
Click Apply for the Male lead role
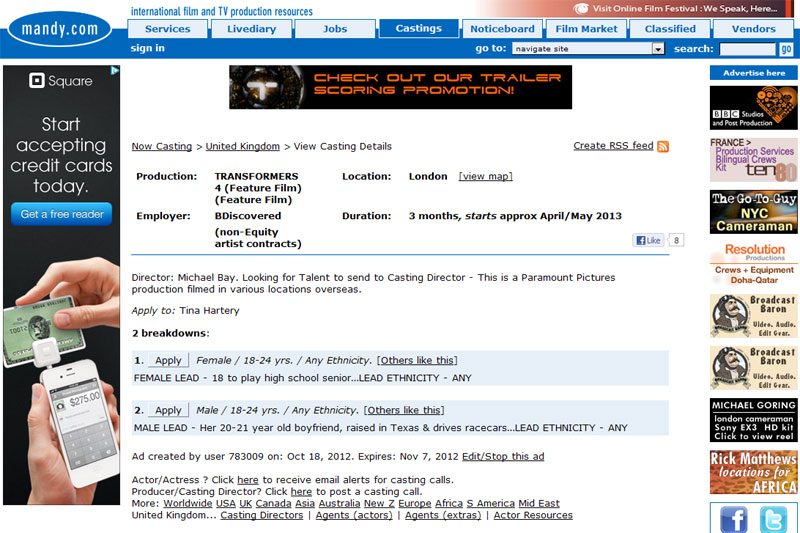point(168,410)
